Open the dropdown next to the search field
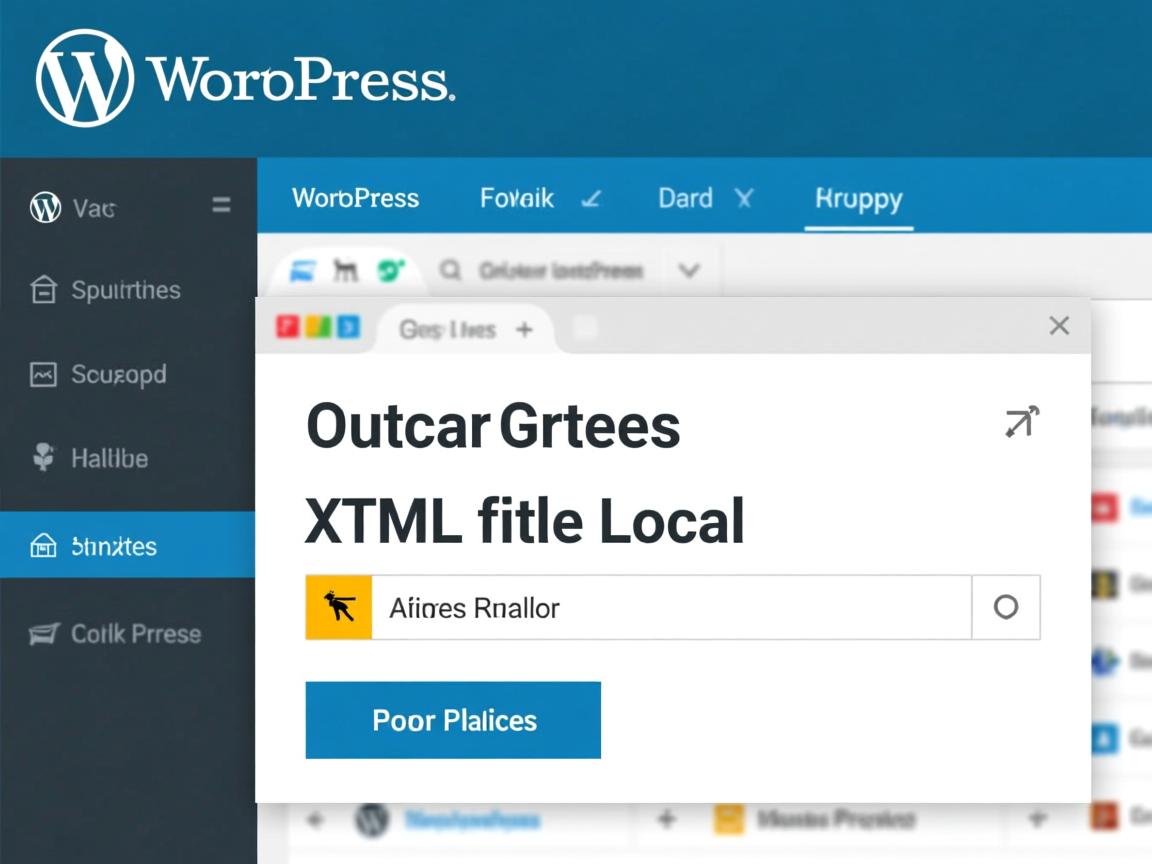This screenshot has height=864, width=1152. coord(688,270)
